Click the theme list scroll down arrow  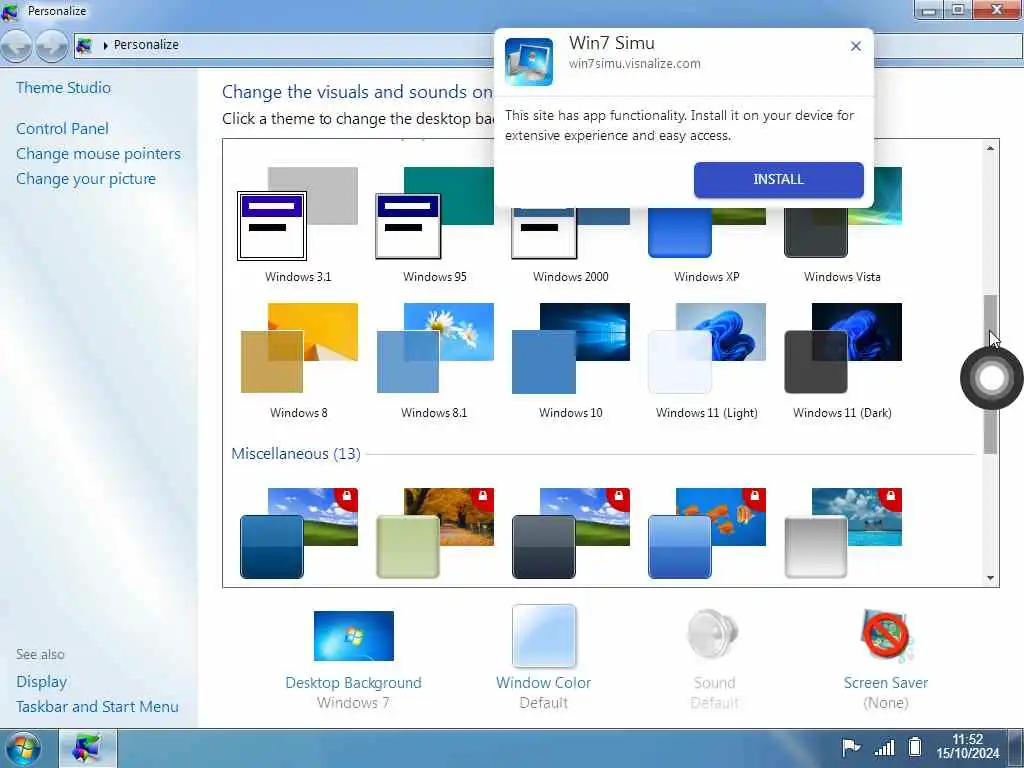pos(990,578)
